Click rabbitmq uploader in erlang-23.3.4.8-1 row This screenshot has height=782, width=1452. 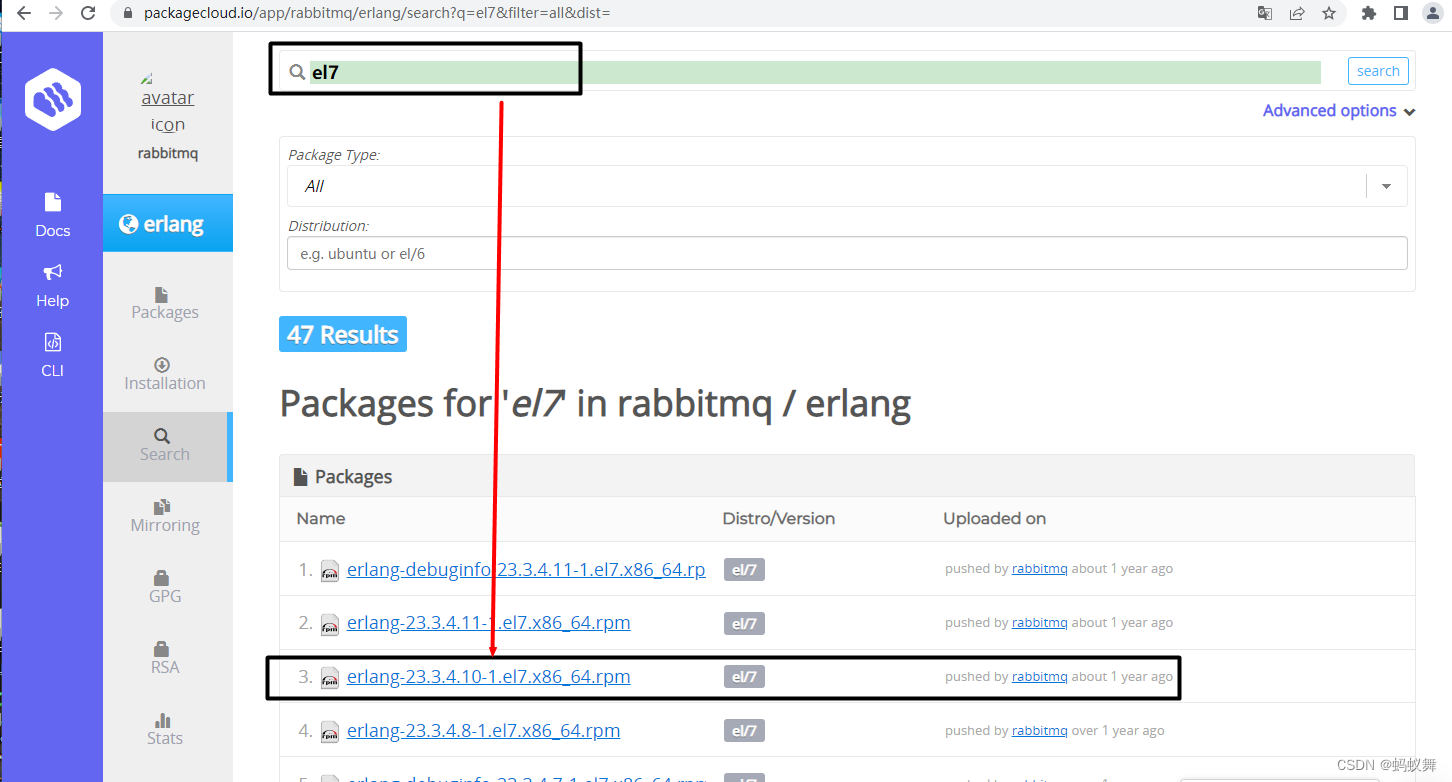pyautogui.click(x=1039, y=731)
